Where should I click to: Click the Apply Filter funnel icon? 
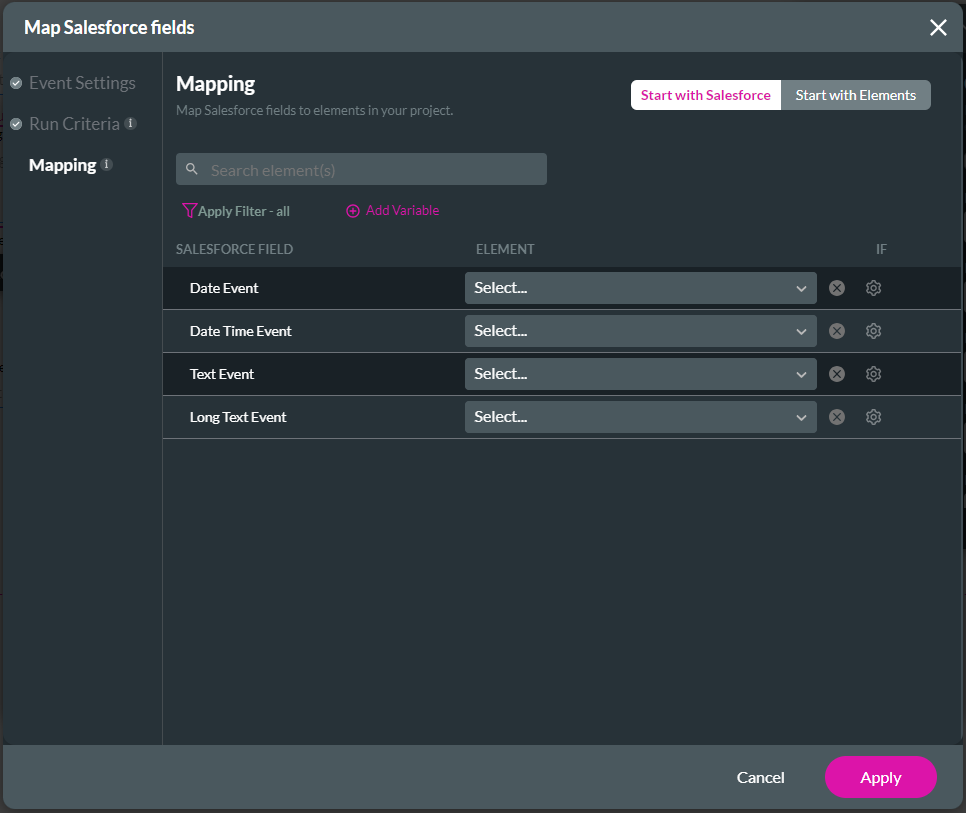pos(189,211)
